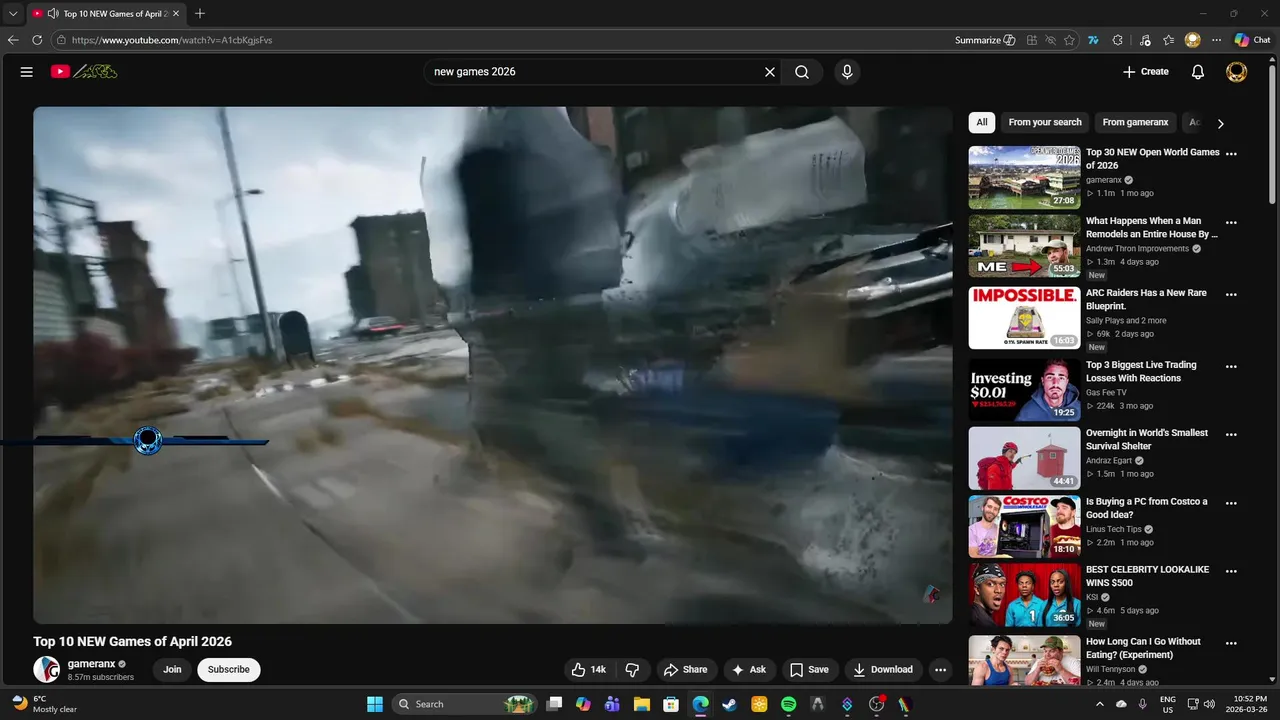Viewport: 1280px width, 720px height.
Task: Open options for Top 3 Biggest Live Trading Losses
Action: click(x=1231, y=366)
